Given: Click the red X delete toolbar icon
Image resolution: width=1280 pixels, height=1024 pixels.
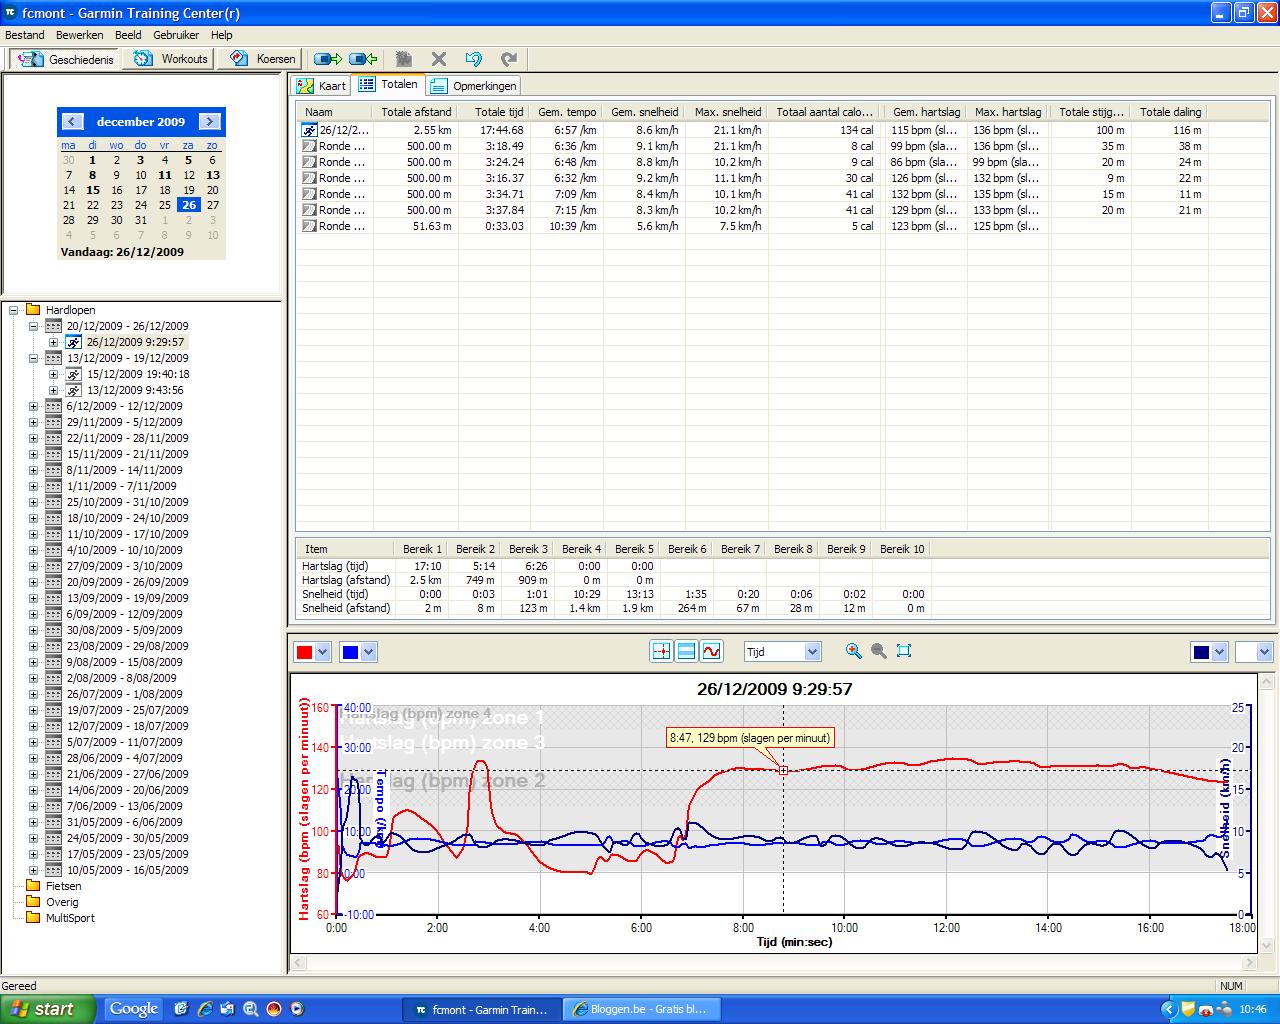Looking at the screenshot, I should [438, 59].
